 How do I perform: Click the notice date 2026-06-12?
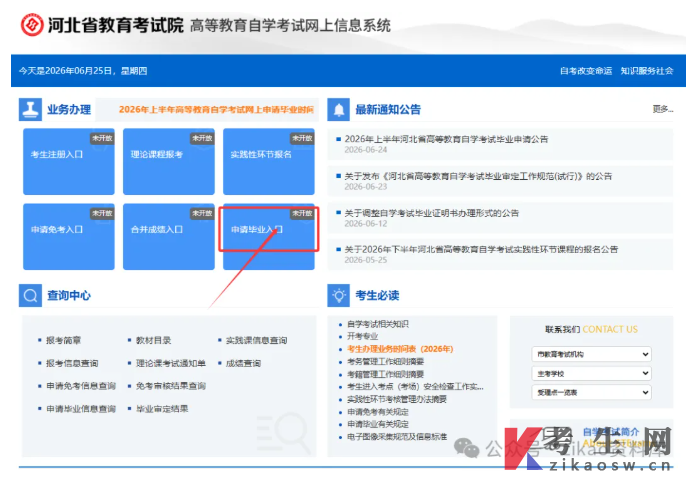[x=366, y=224]
